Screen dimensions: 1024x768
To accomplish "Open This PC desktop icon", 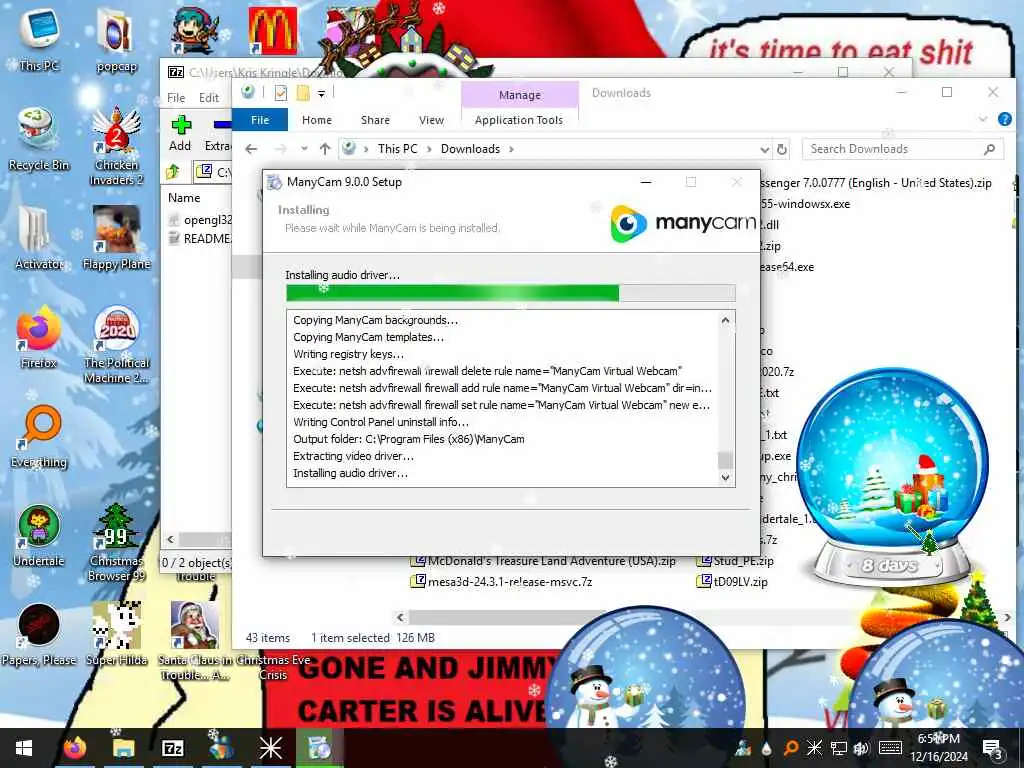I will [39, 38].
